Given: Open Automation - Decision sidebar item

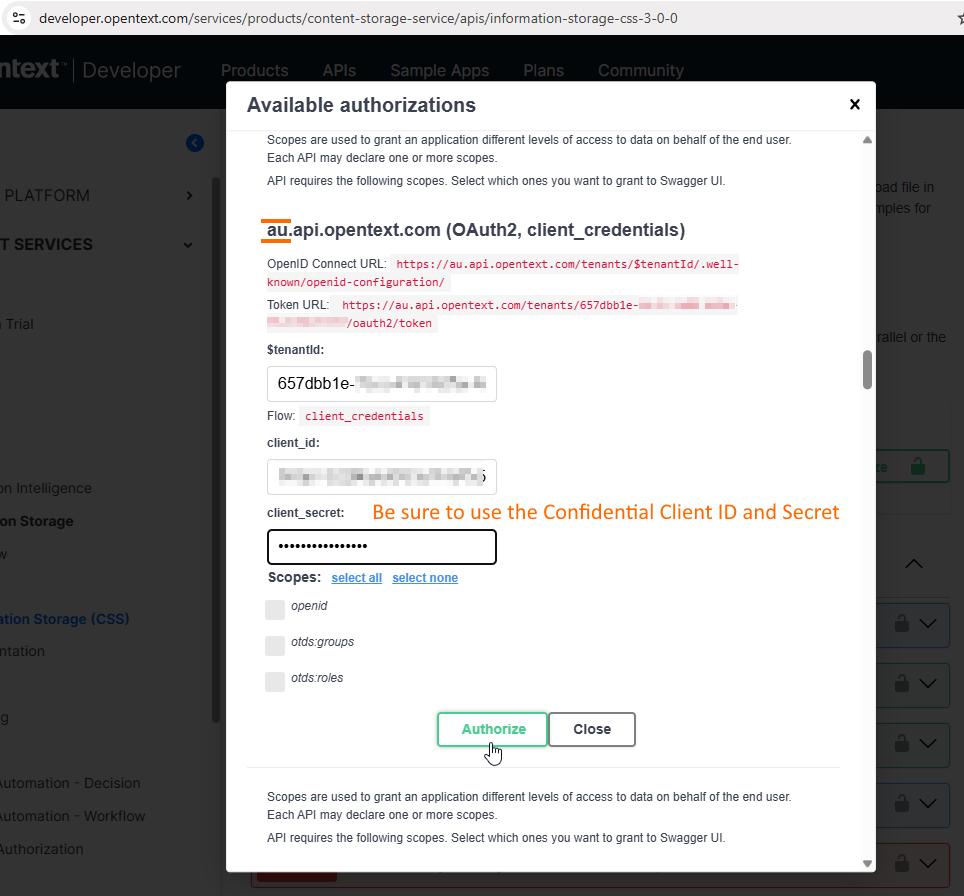Looking at the screenshot, I should 70,783.
